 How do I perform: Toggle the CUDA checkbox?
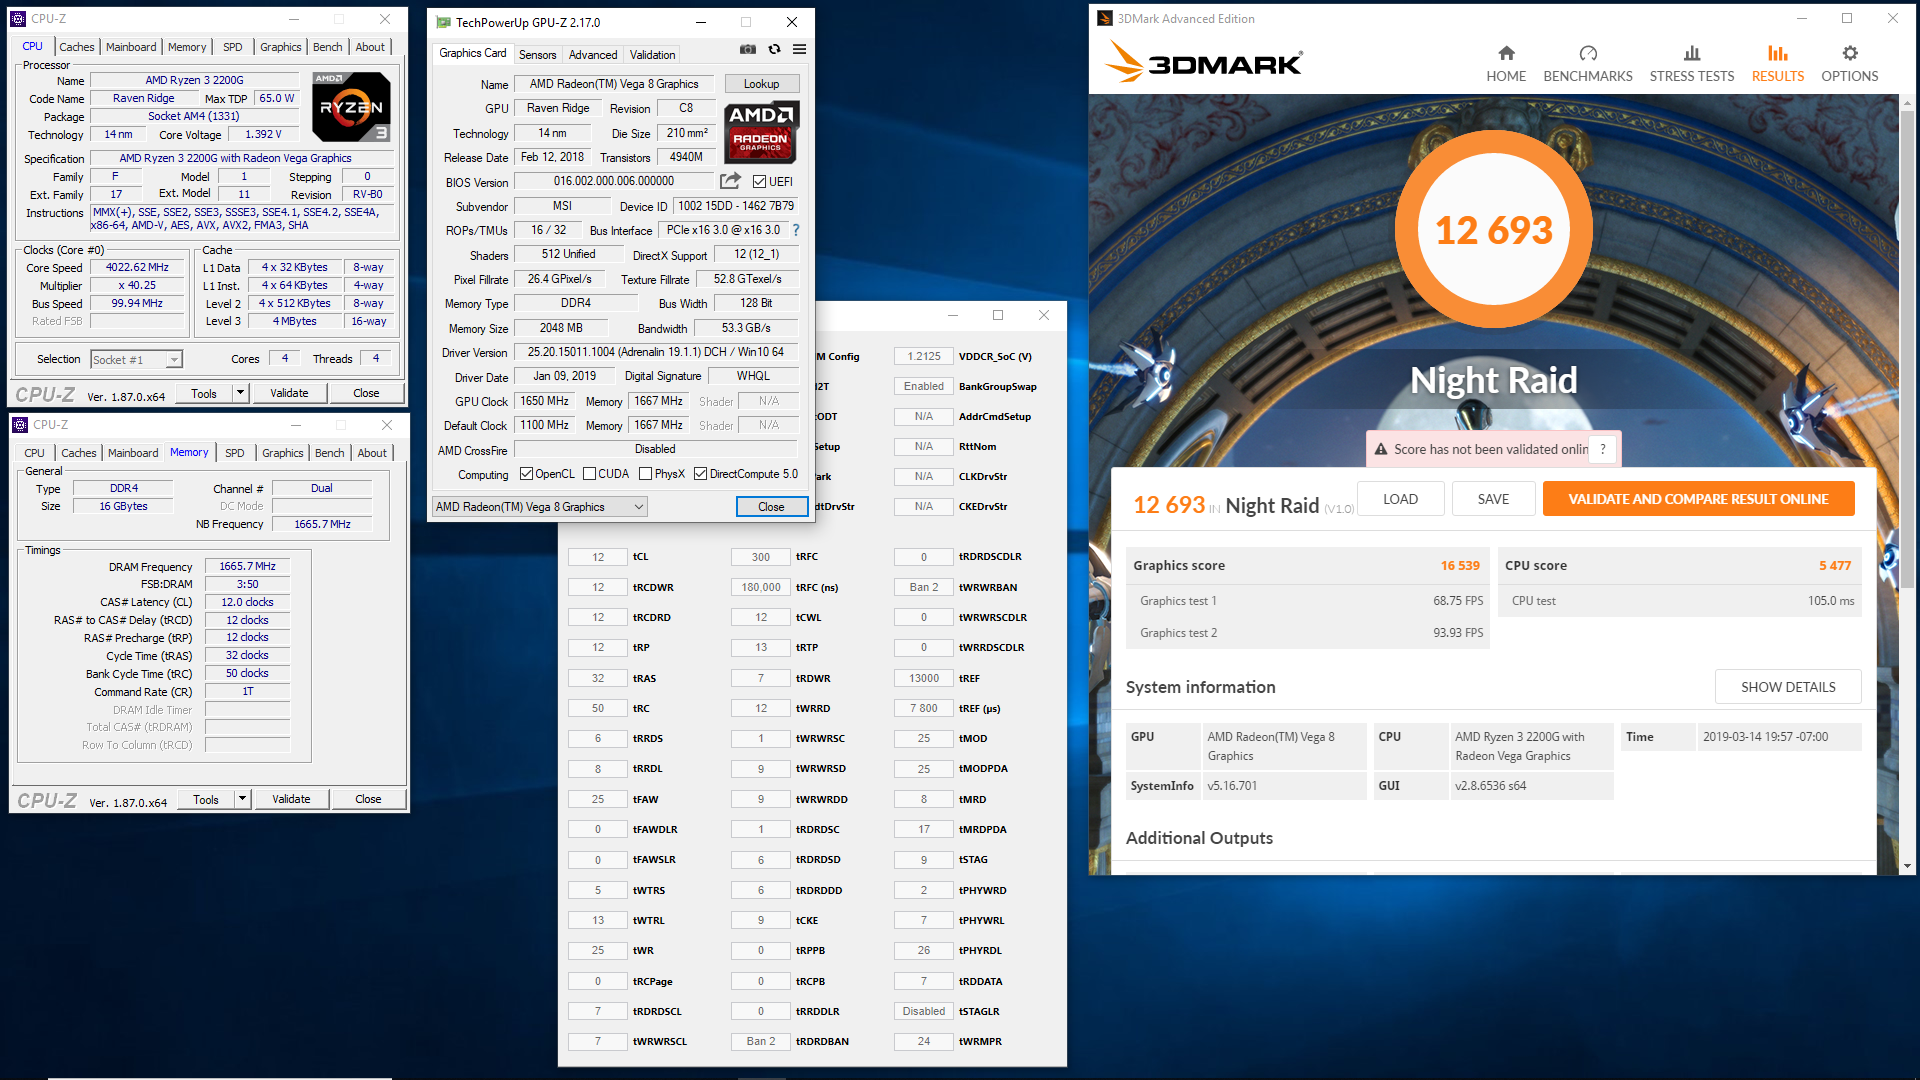coord(589,474)
